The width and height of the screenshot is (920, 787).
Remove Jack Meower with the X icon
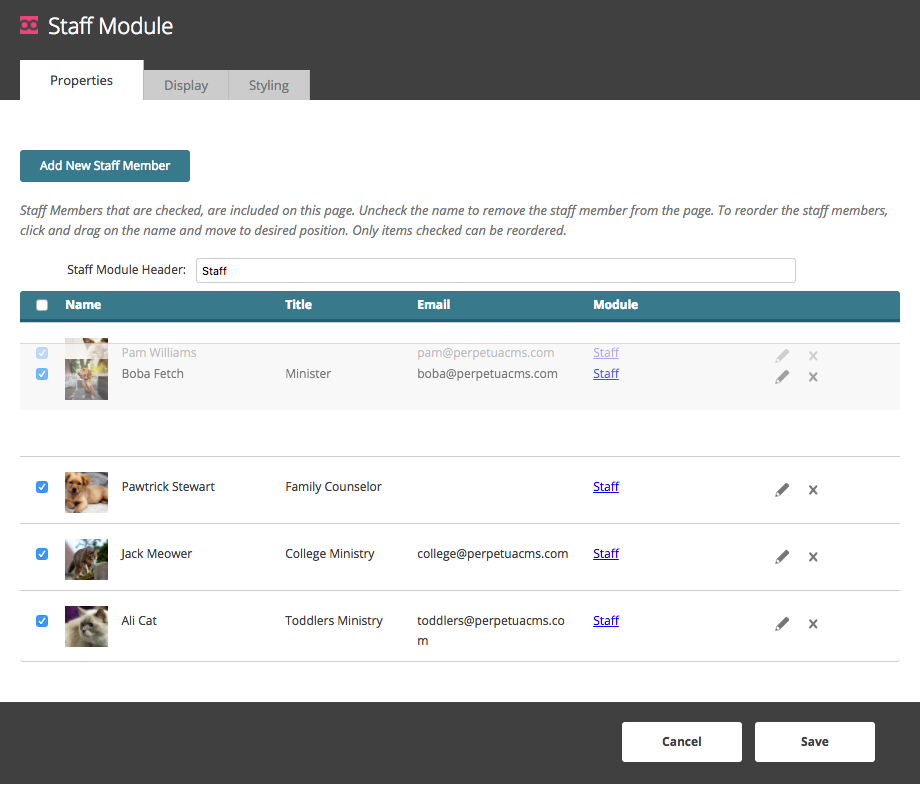click(813, 557)
